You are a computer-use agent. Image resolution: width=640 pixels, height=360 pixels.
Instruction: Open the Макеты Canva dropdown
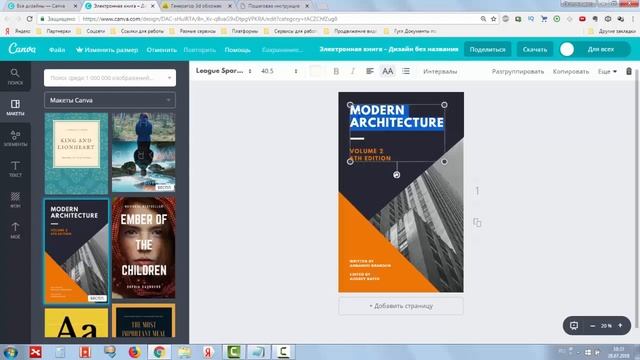point(110,100)
